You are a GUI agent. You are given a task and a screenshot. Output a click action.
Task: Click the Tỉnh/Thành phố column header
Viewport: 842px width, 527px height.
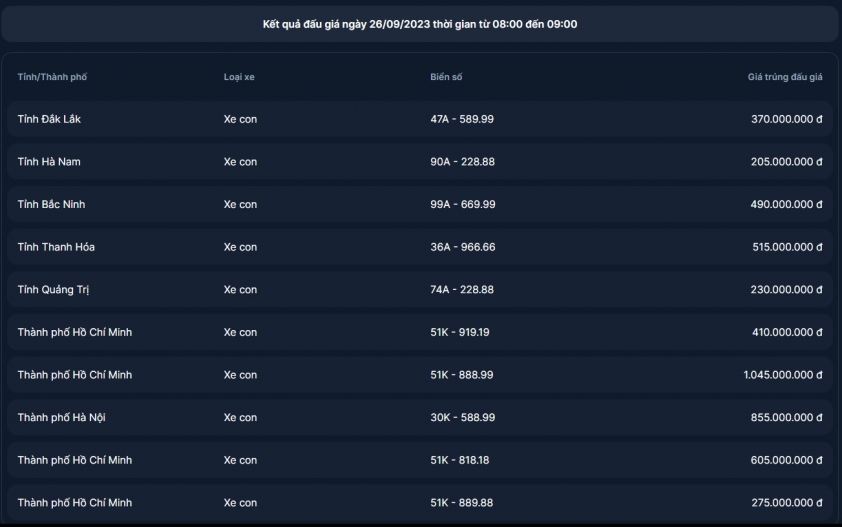pyautogui.click(x=52, y=77)
